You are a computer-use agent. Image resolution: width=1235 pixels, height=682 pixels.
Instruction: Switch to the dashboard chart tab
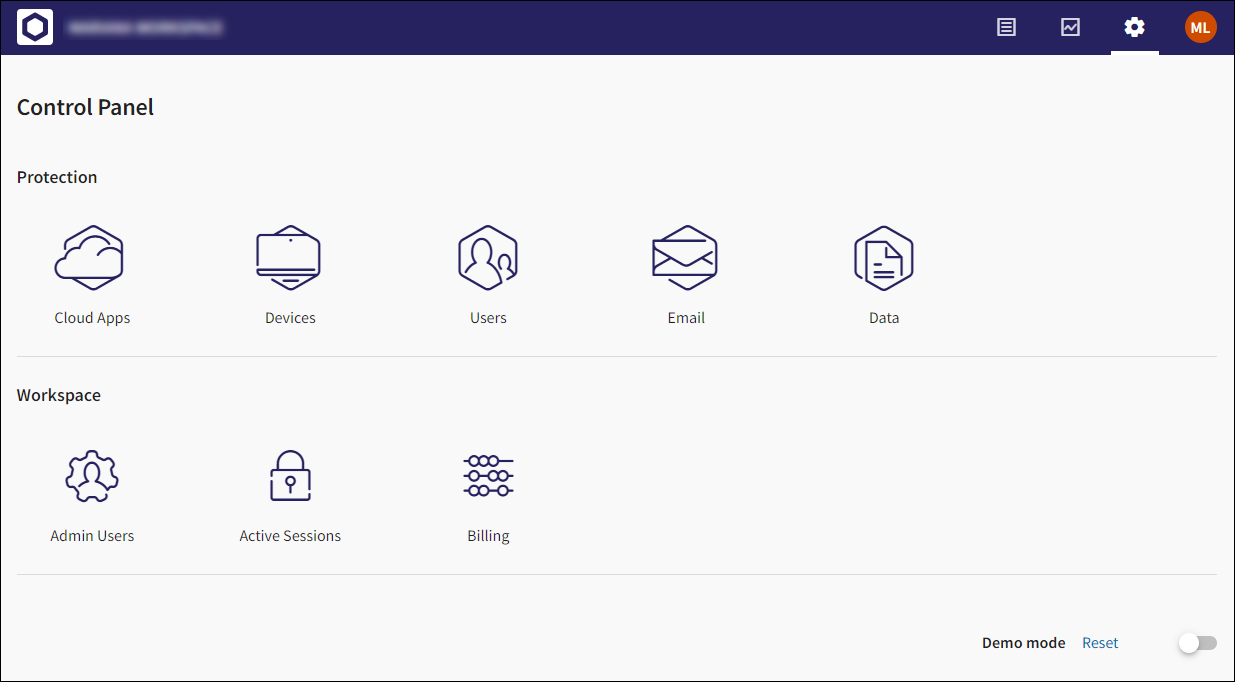tap(1071, 27)
